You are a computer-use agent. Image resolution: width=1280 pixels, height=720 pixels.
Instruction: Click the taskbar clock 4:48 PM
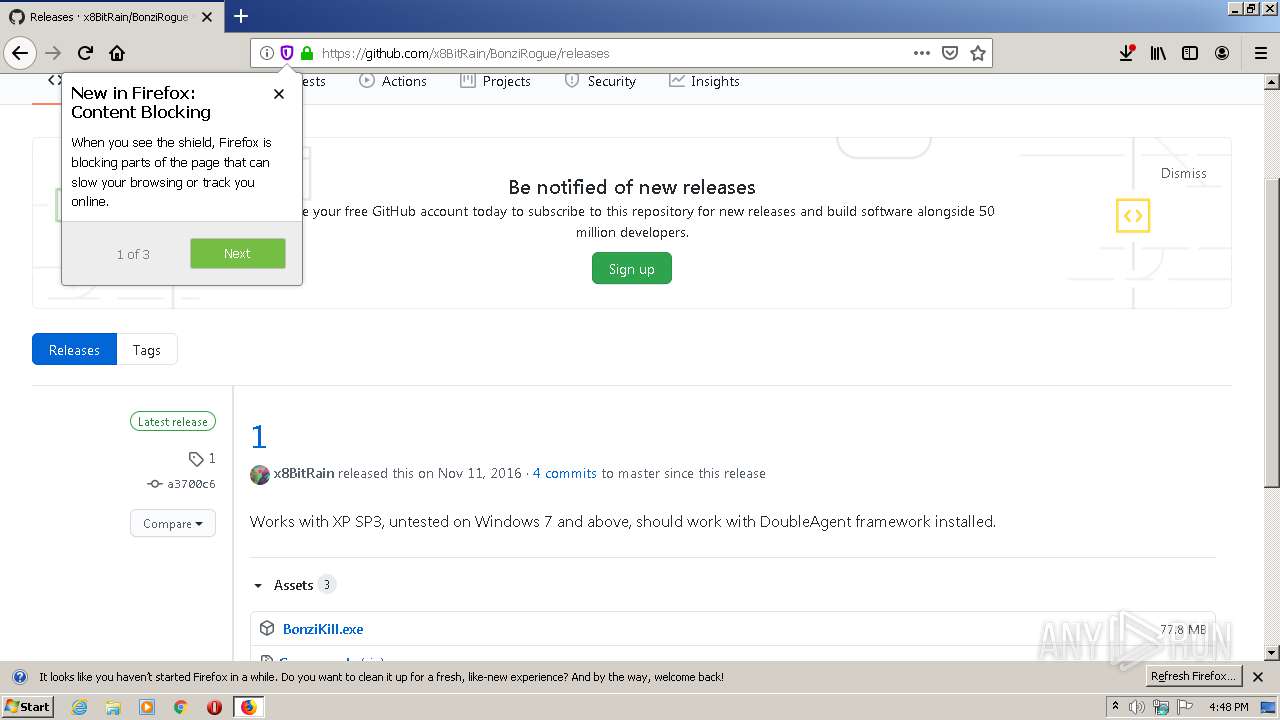(1228, 707)
